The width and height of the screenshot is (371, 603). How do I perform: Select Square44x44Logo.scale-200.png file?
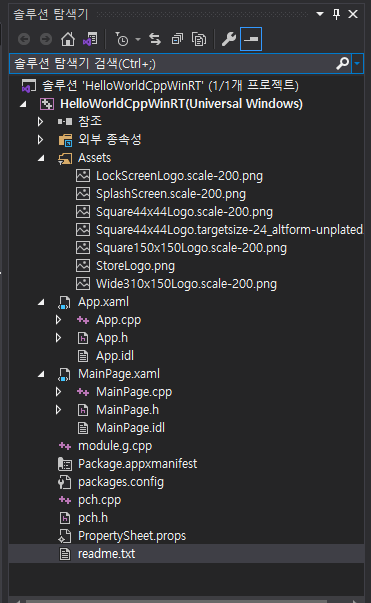(185, 212)
